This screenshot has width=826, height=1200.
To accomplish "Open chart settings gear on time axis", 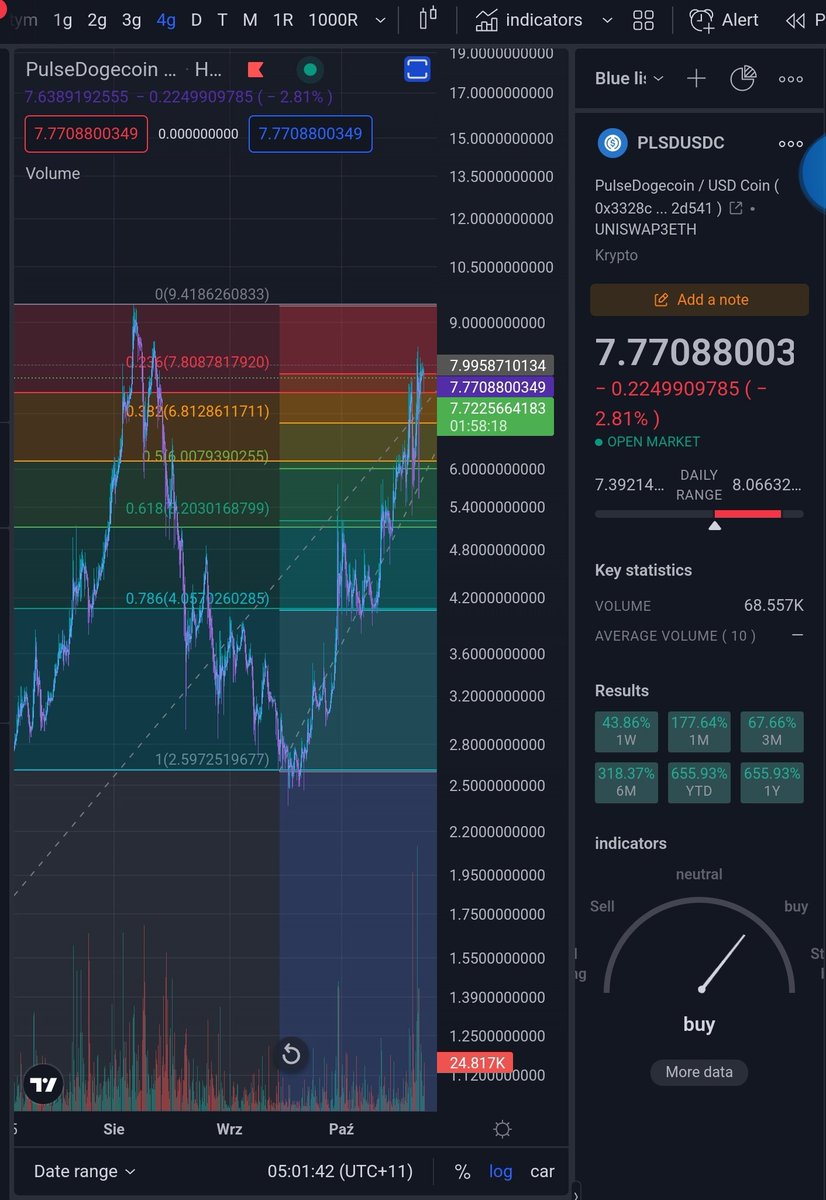I will (502, 1129).
